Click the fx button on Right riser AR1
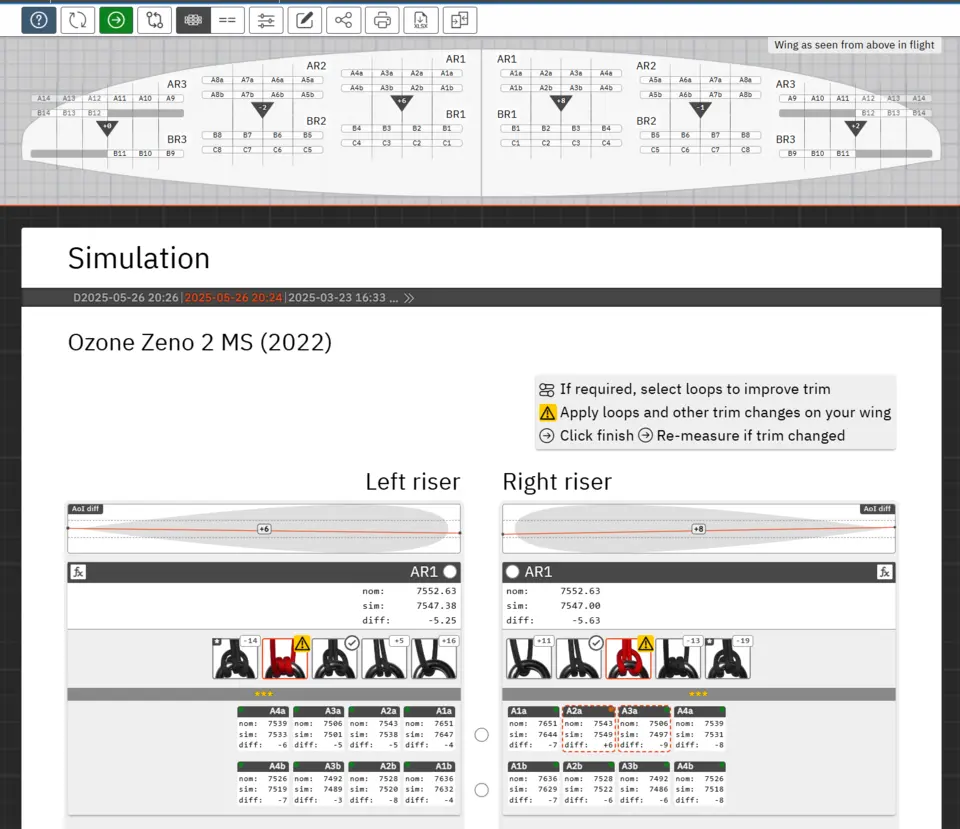The width and height of the screenshot is (960, 829). 885,572
